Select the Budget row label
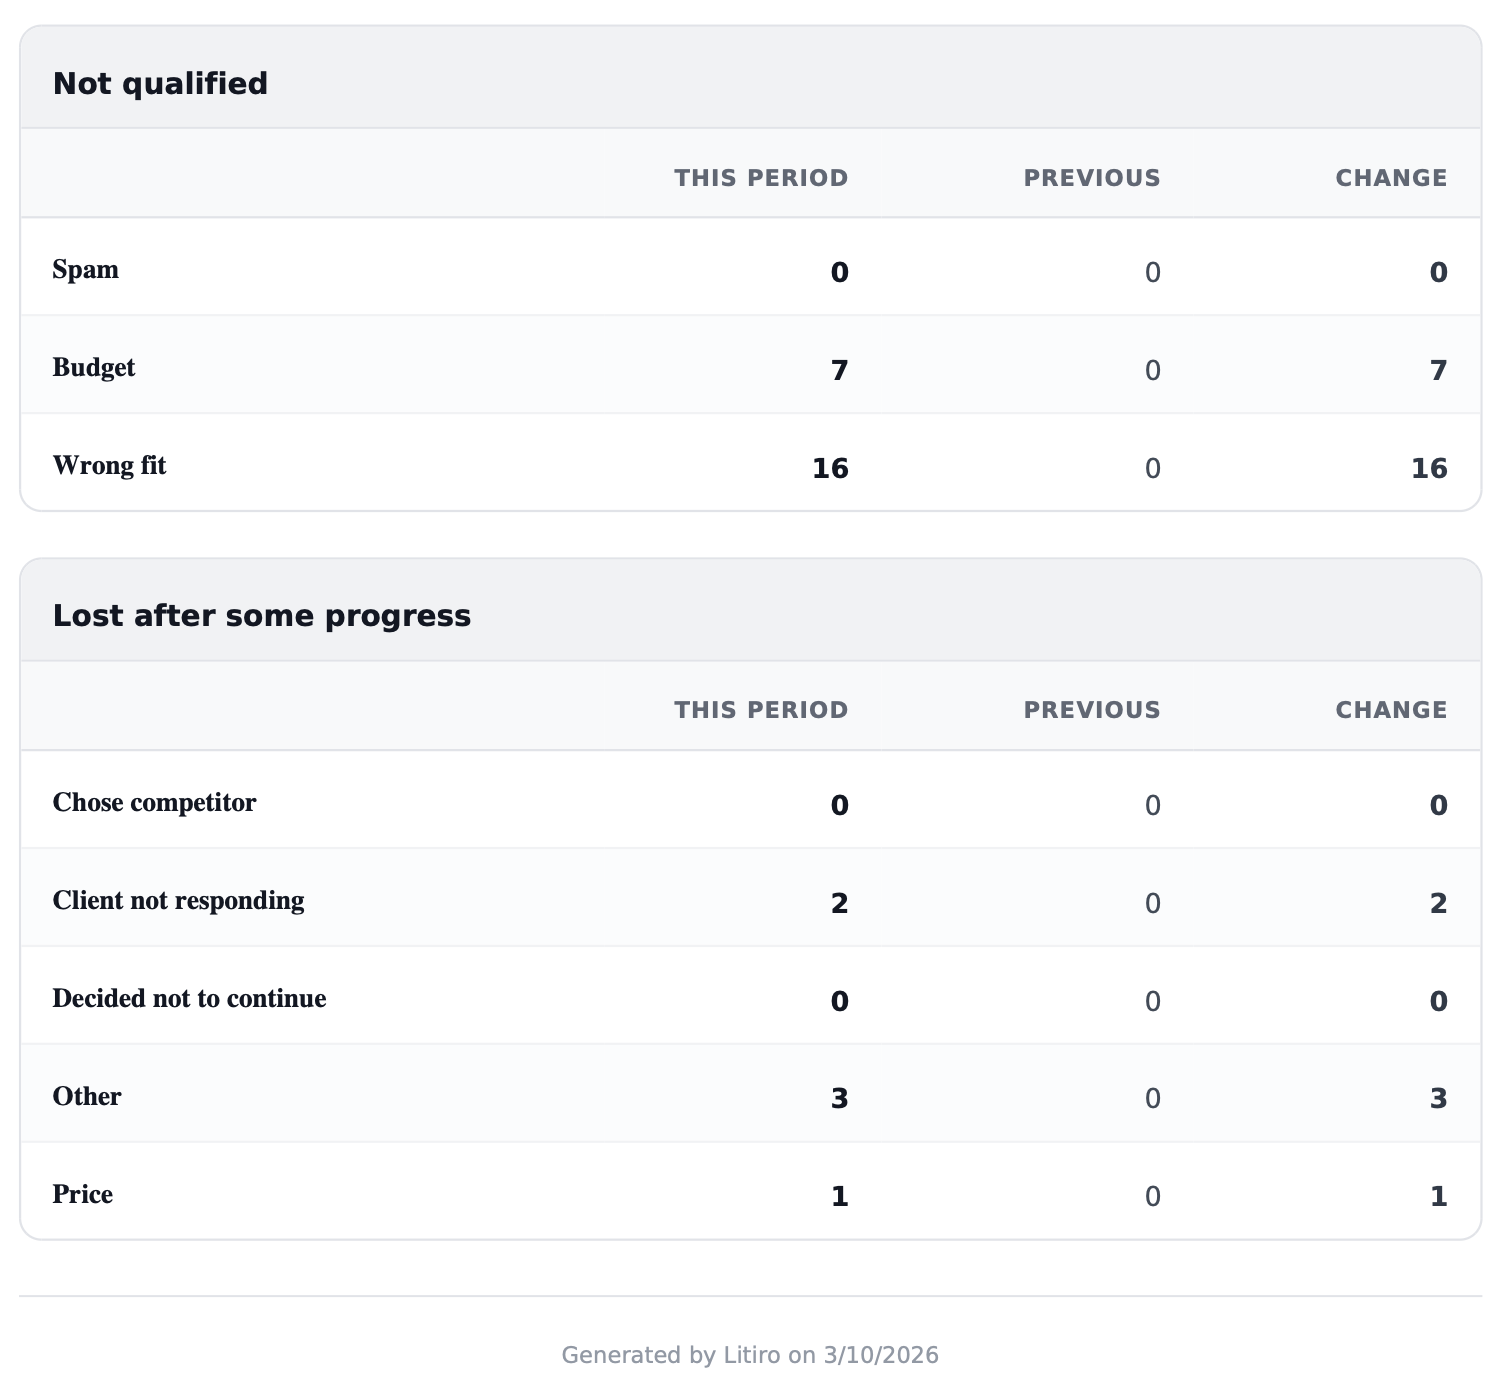The width and height of the screenshot is (1512, 1394). 93,368
